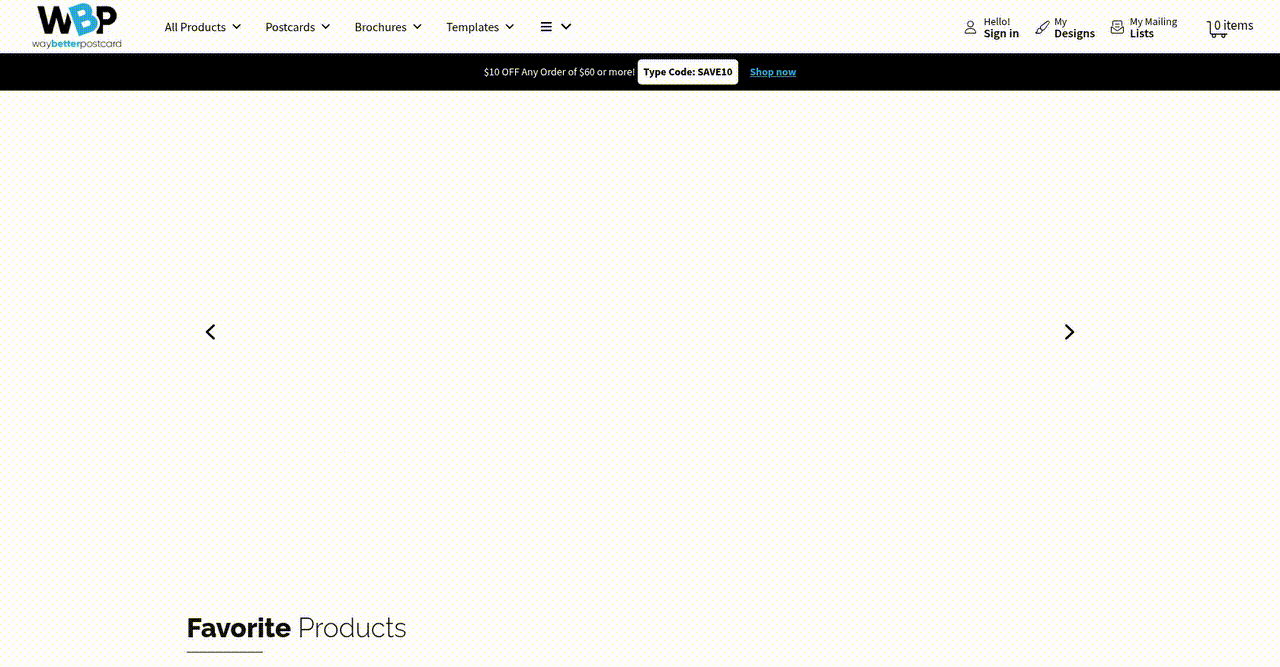This screenshot has height=667, width=1280.
Task: Click the user profile icon
Action: coord(970,28)
